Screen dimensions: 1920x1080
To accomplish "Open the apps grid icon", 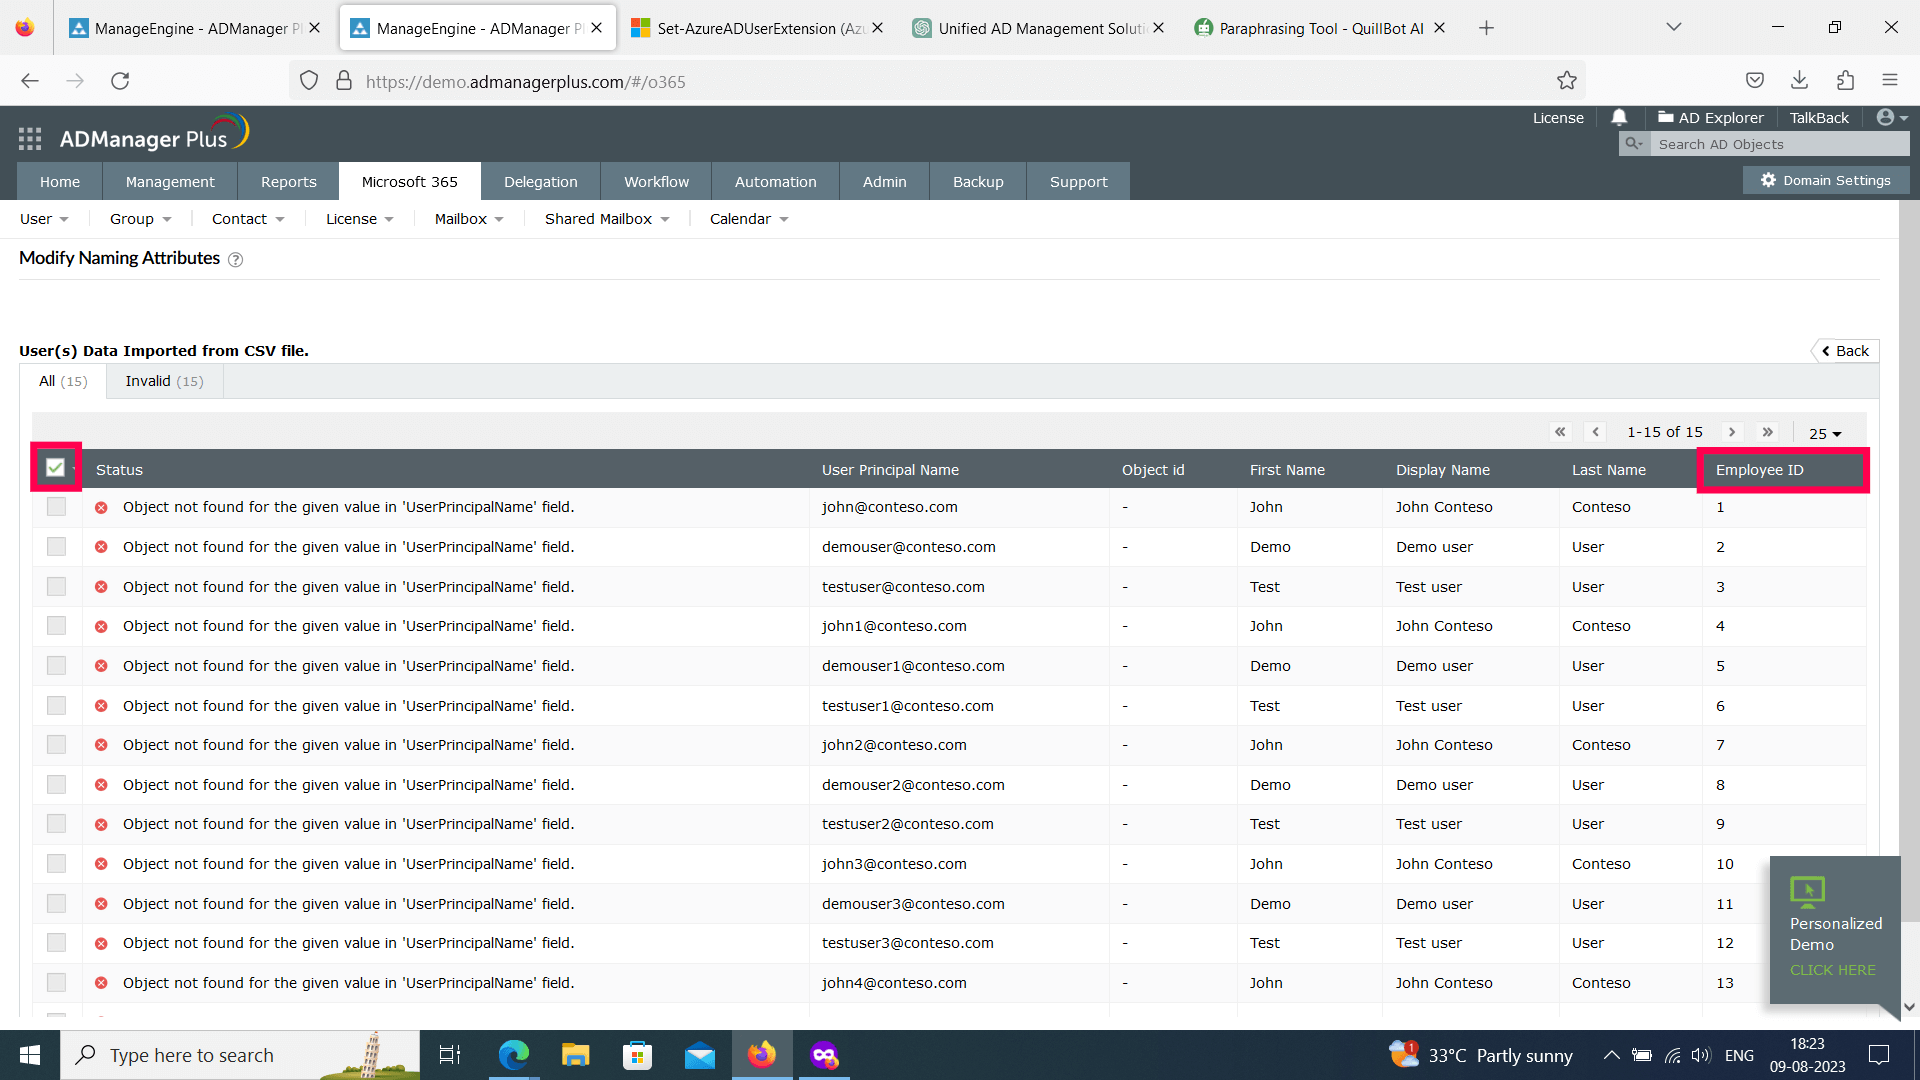I will tap(30, 139).
